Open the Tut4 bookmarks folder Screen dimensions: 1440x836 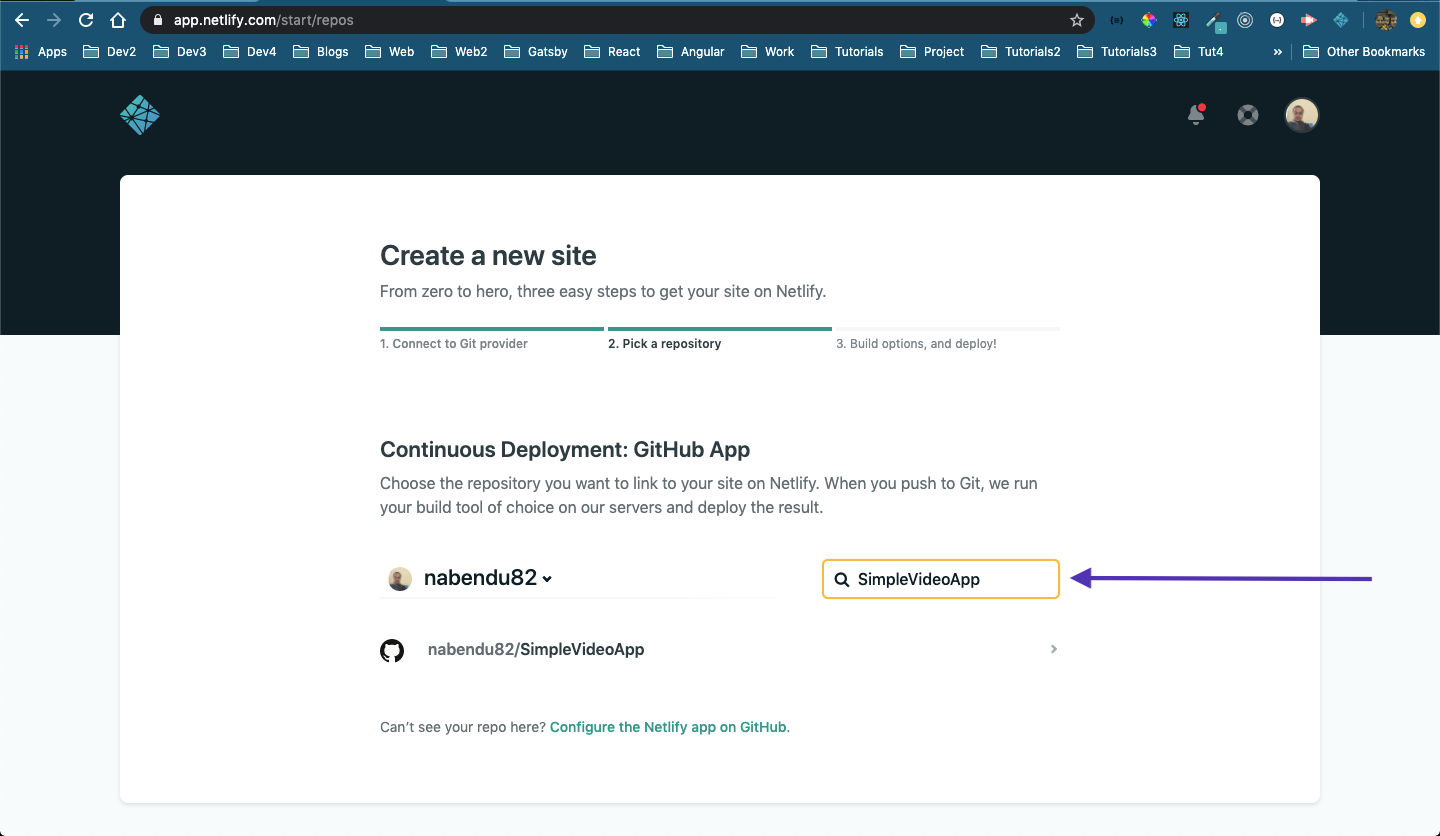tap(1198, 52)
